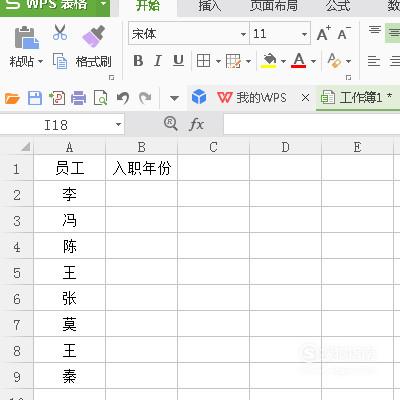Open the Name Box dropdown arrow
The image size is (400, 400).
click(x=118, y=125)
